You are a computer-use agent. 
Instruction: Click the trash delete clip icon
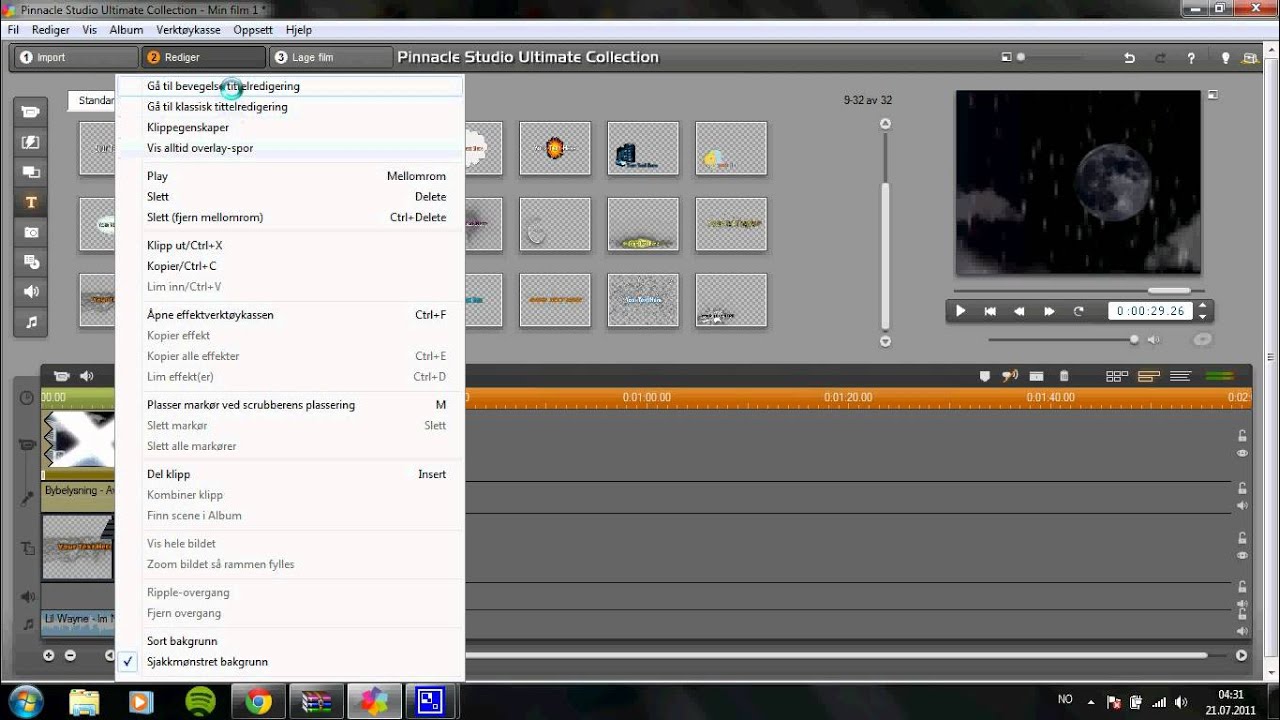coord(1064,377)
